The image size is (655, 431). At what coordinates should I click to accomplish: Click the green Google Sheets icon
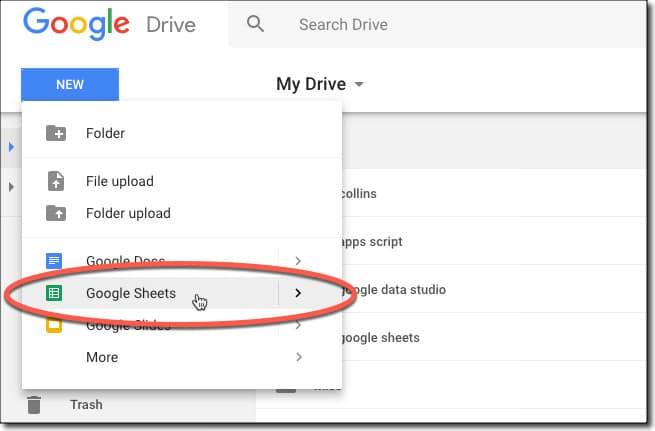pos(55,293)
